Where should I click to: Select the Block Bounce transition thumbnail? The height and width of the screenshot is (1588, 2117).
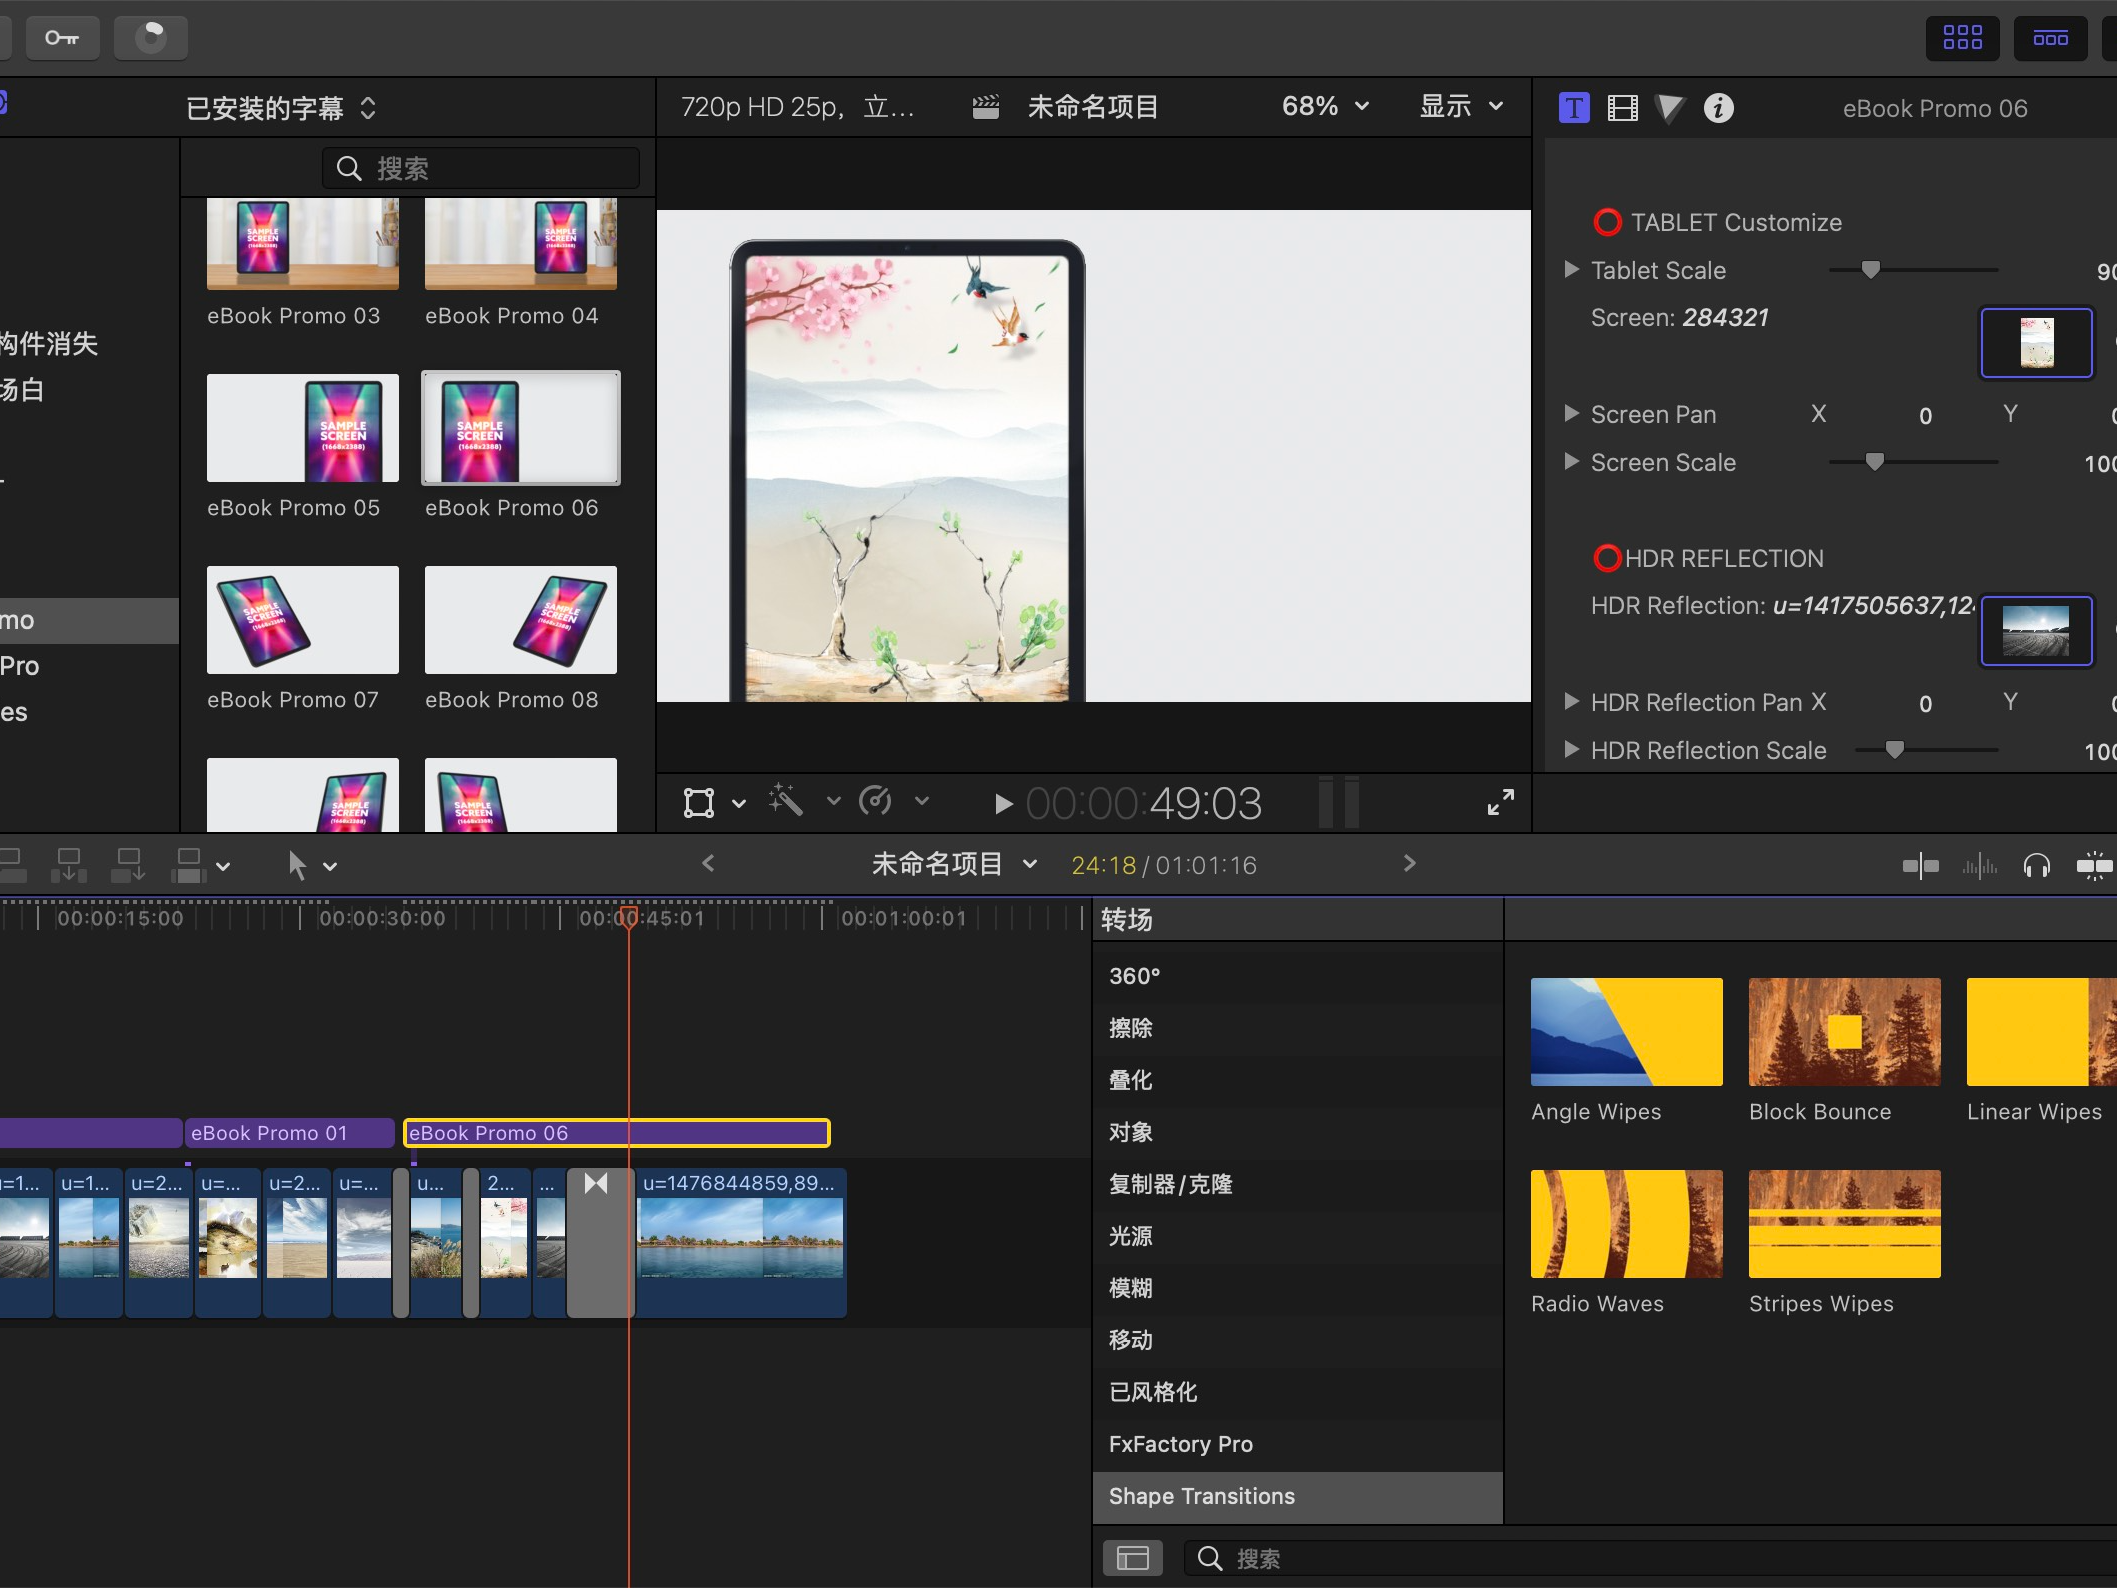pyautogui.click(x=1845, y=1032)
